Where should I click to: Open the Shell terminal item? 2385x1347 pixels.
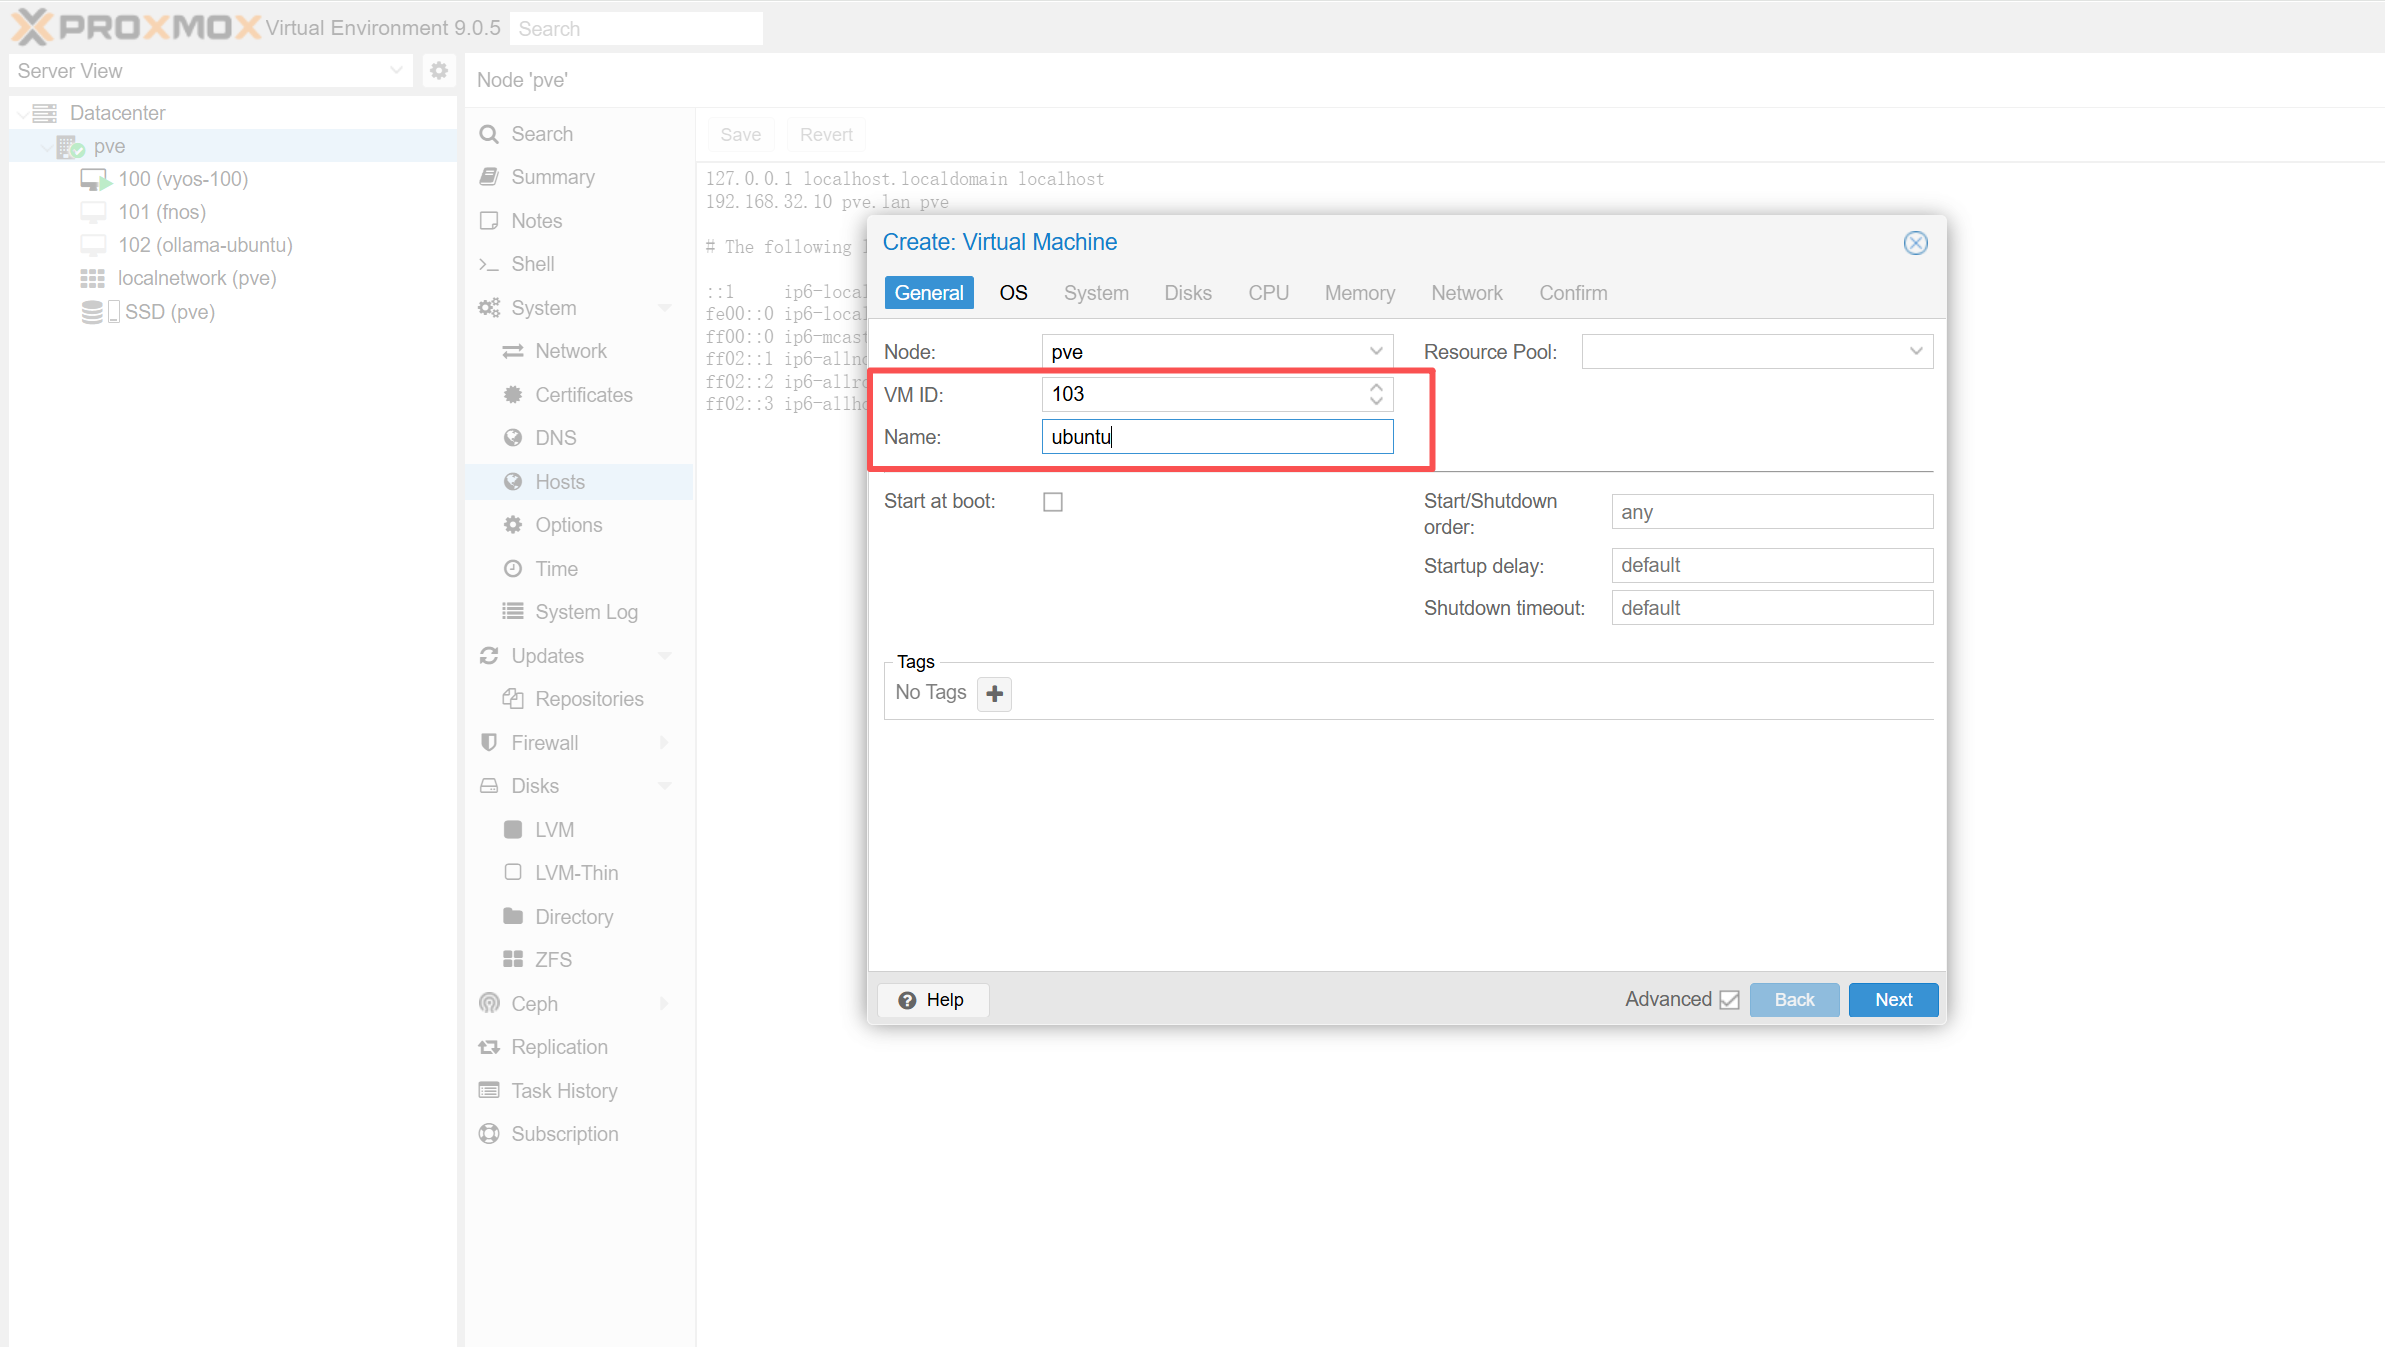pyautogui.click(x=533, y=264)
